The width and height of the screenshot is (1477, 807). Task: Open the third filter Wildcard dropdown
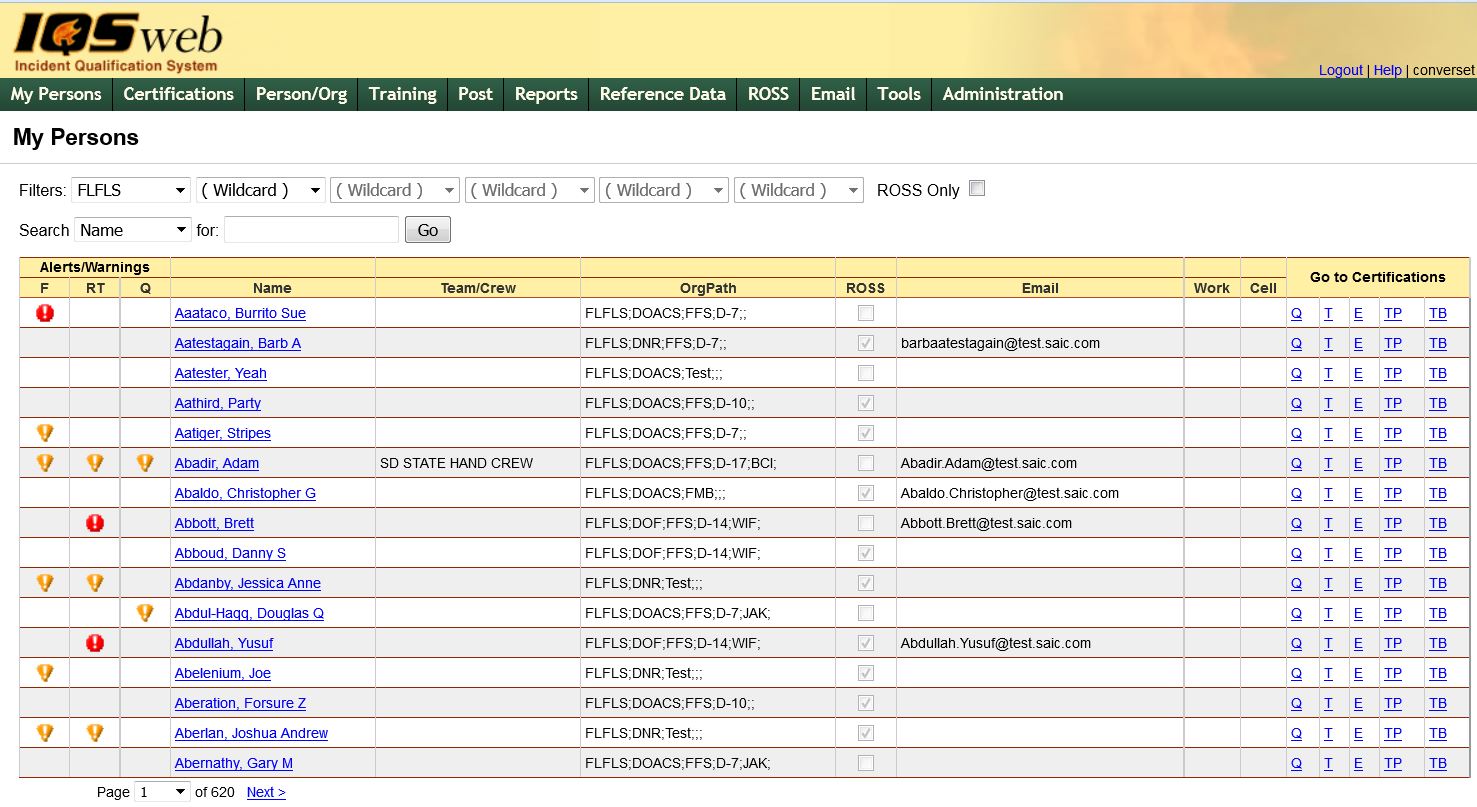pyautogui.click(x=395, y=190)
